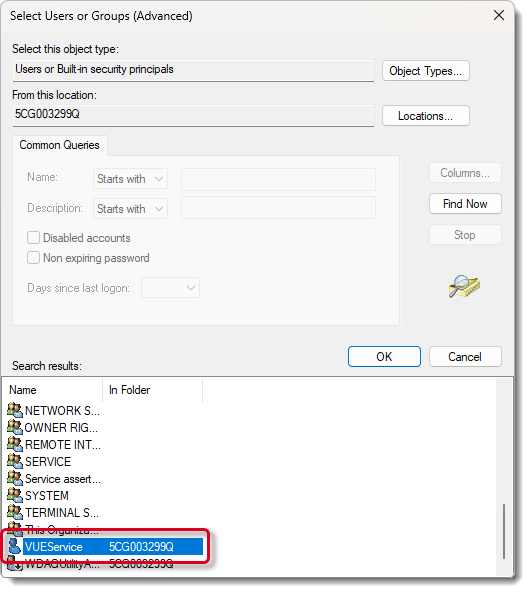Viewport: 530px width, 593px height.
Task: Click the REMOTE INT... group icon
Action: (x=15, y=444)
